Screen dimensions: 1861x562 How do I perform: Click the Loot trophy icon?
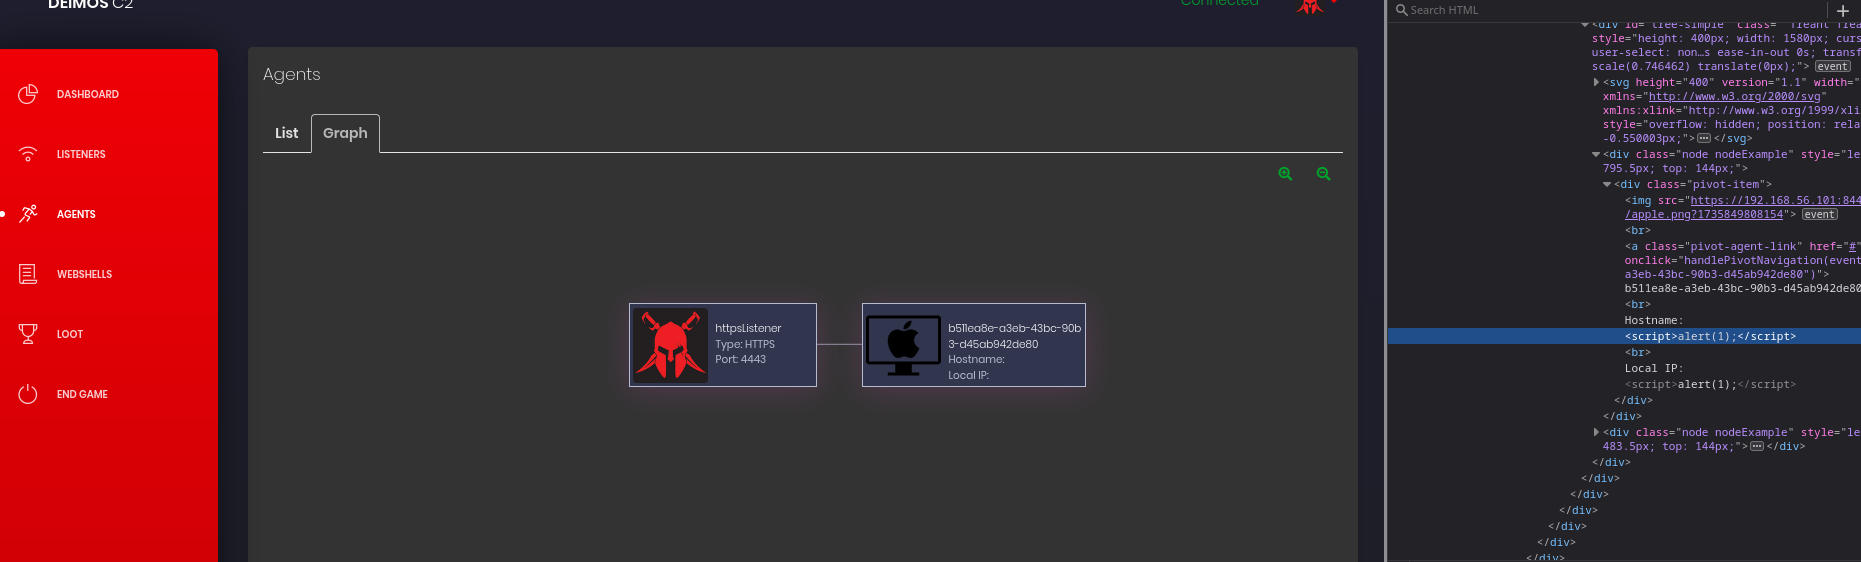(28, 334)
